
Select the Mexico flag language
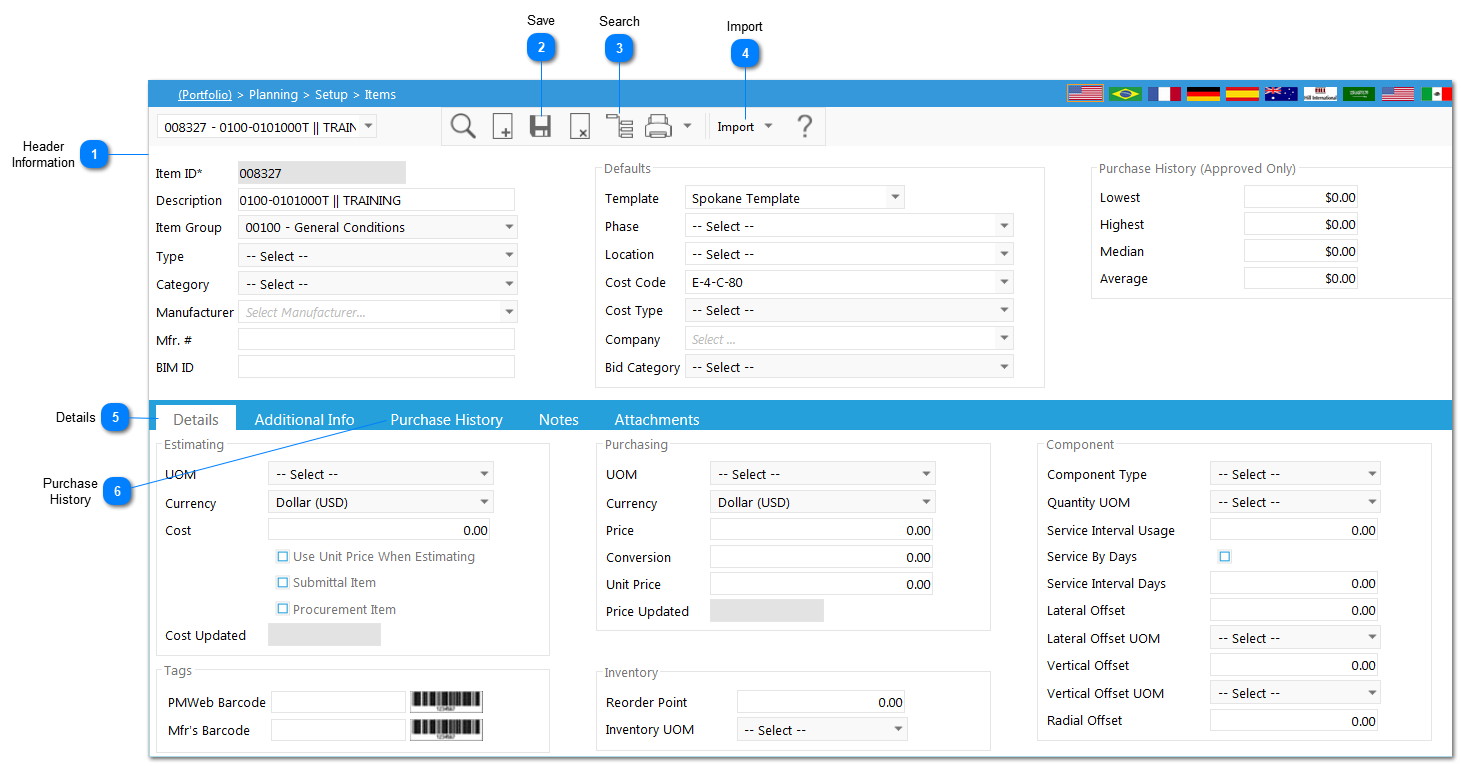pyautogui.click(x=1436, y=94)
